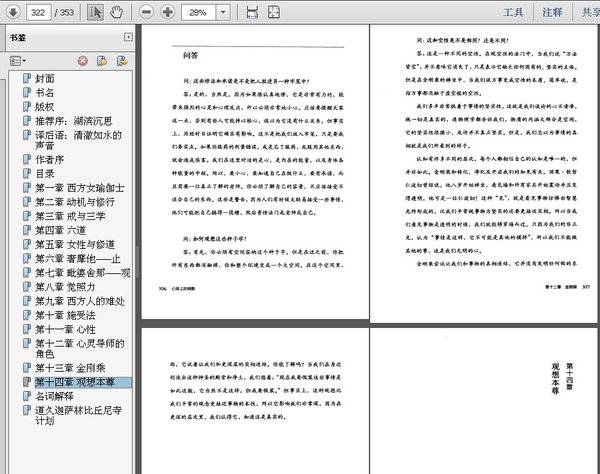The height and width of the screenshot is (474, 600).
Task: Edit the zoom percentage field showing 28%
Action: click(x=198, y=12)
